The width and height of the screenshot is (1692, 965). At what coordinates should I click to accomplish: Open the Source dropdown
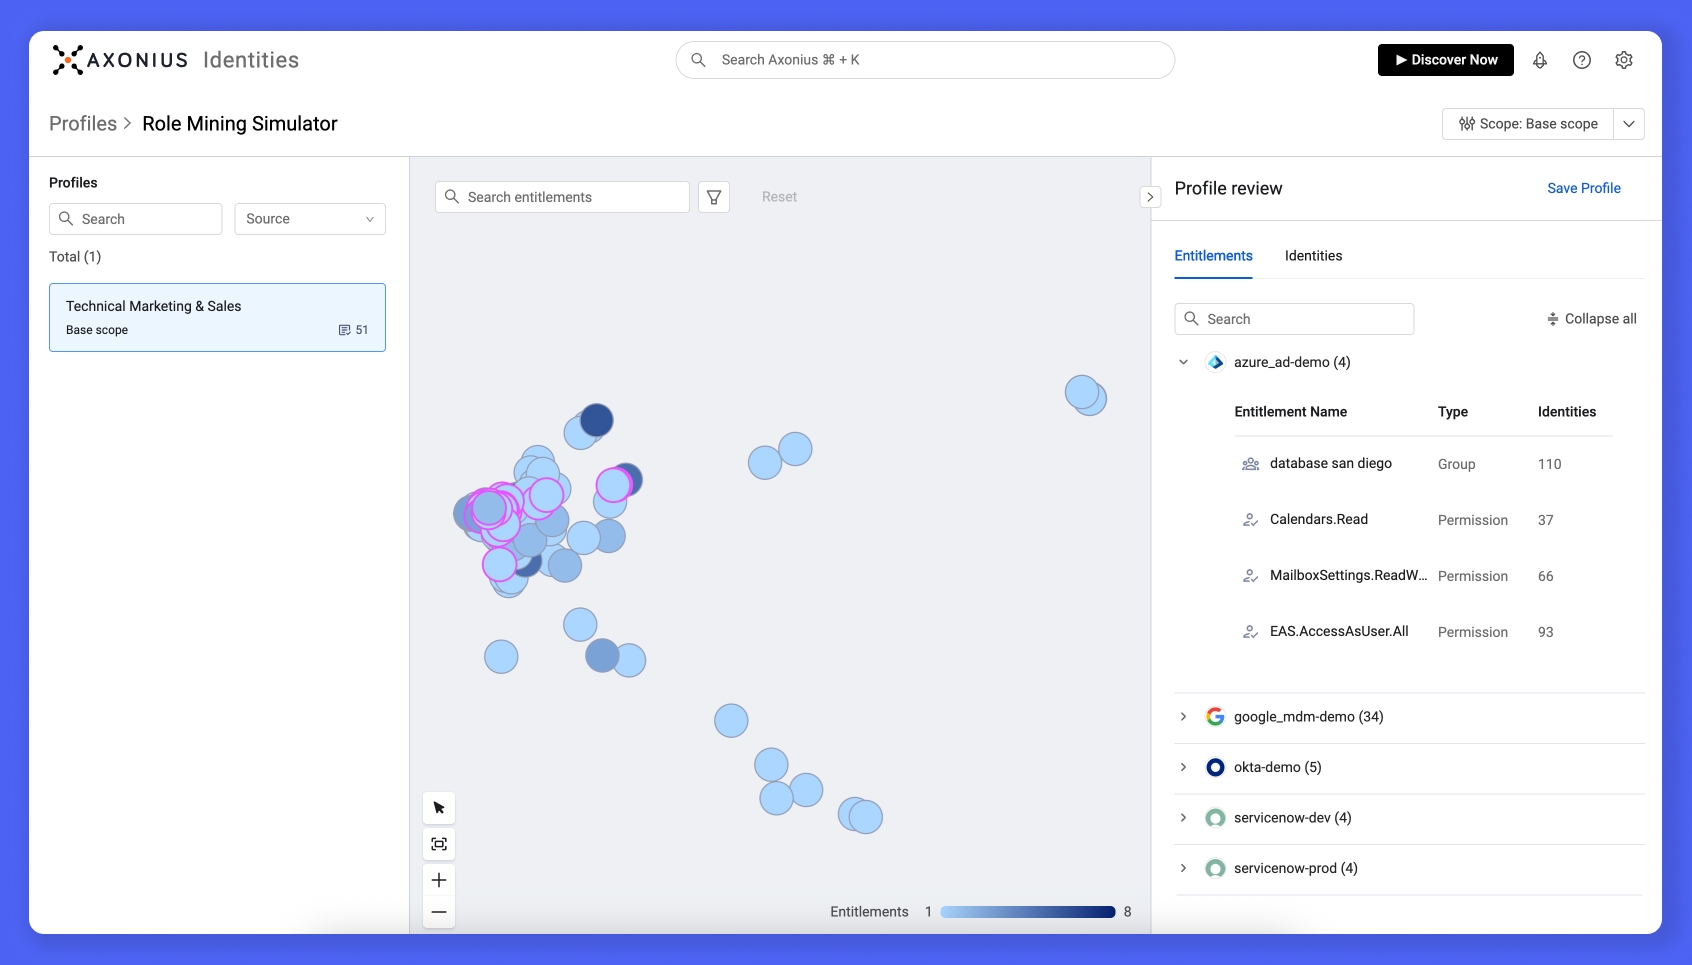(x=310, y=219)
